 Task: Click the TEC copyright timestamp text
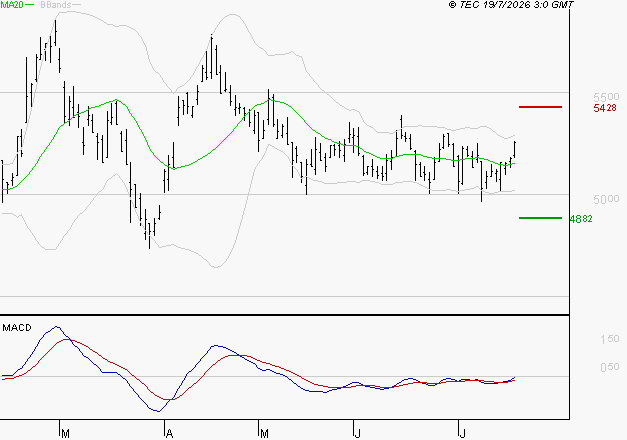pos(511,4)
